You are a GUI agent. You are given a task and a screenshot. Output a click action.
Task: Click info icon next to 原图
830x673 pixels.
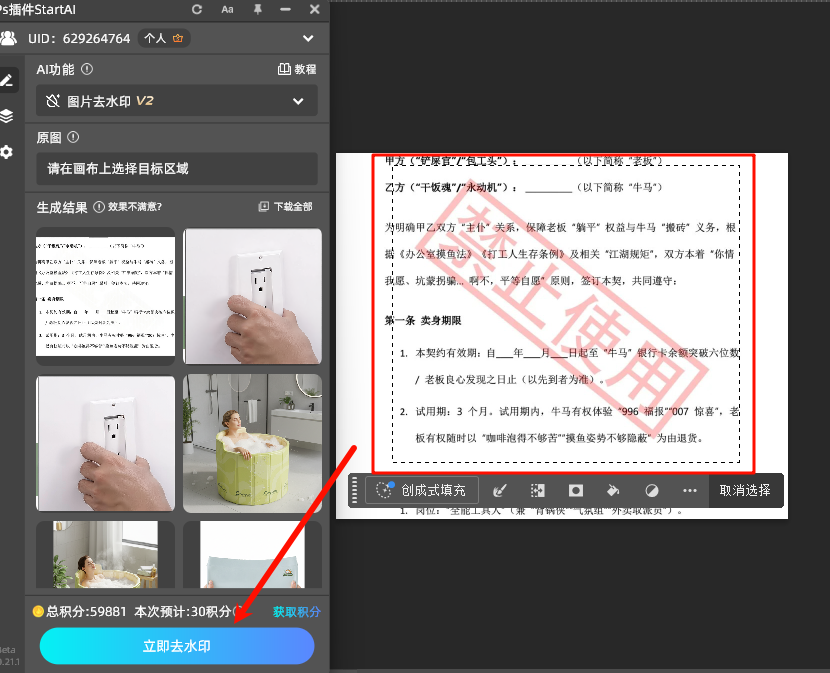tap(73, 138)
